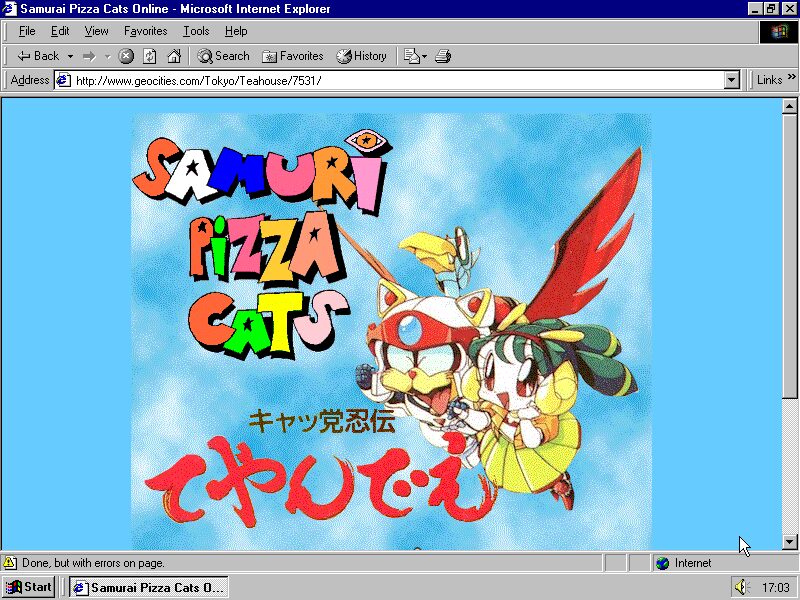Open the Forward history dropdown arrow
Screen dimensions: 800x600
[108, 56]
